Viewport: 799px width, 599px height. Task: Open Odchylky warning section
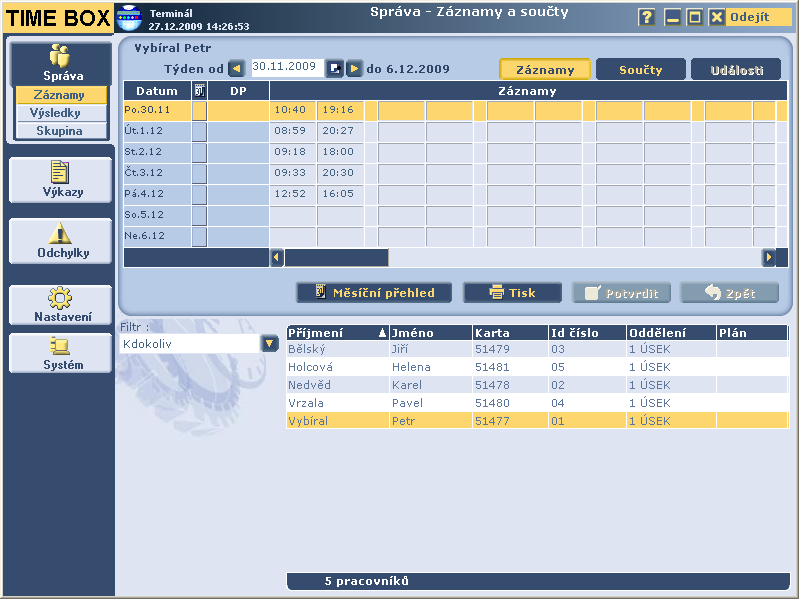coord(60,241)
